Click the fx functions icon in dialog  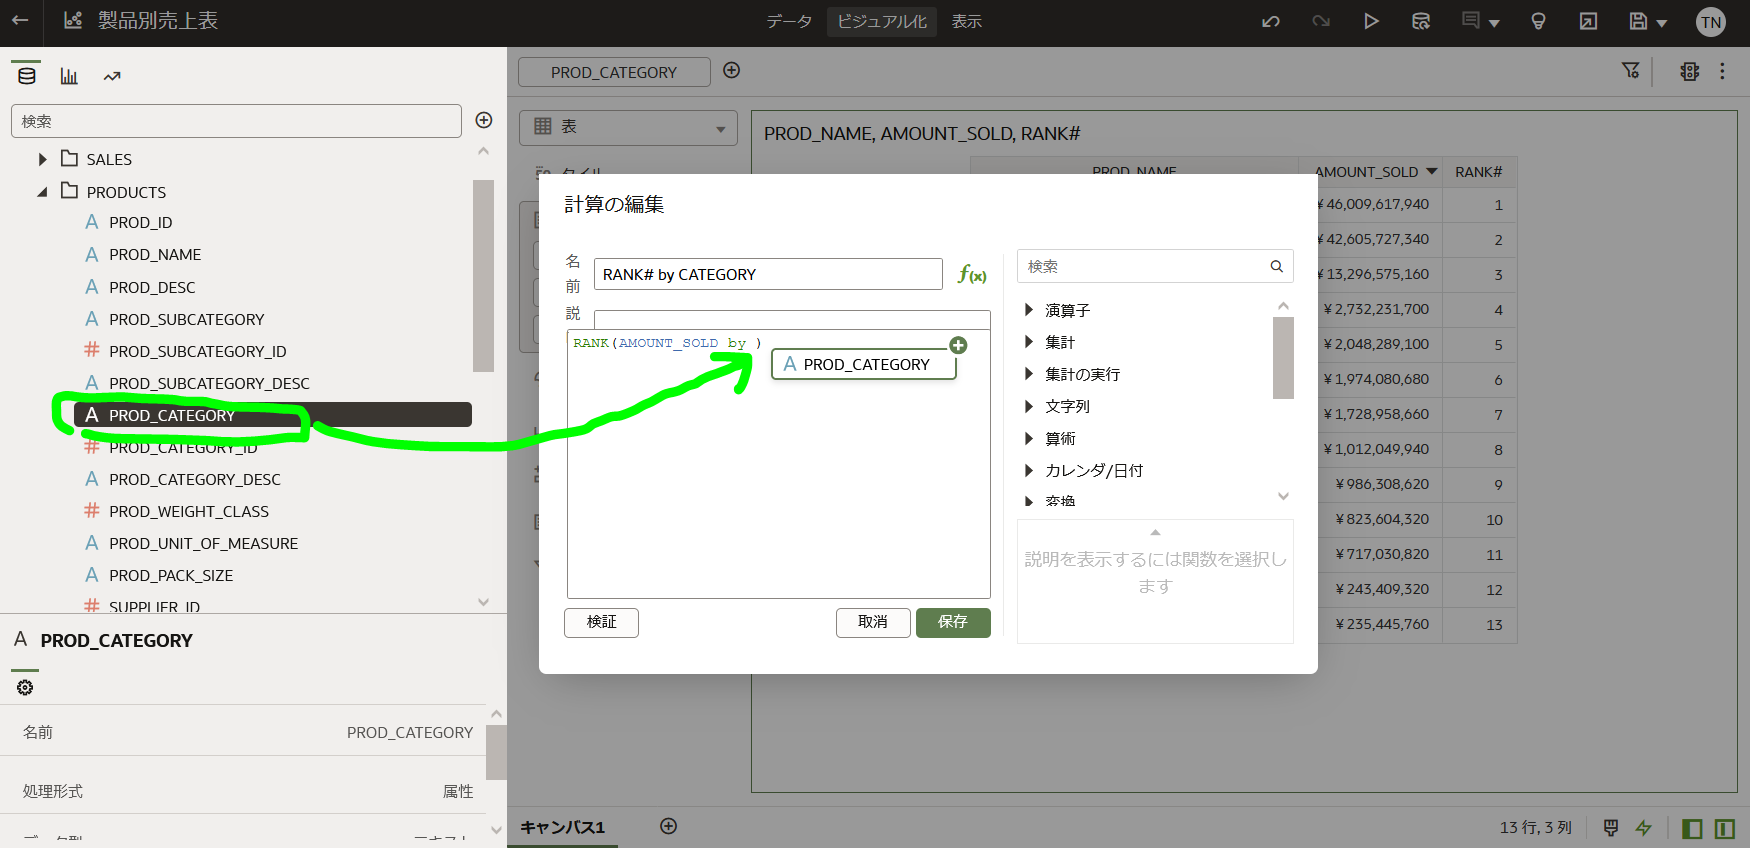[972, 274]
